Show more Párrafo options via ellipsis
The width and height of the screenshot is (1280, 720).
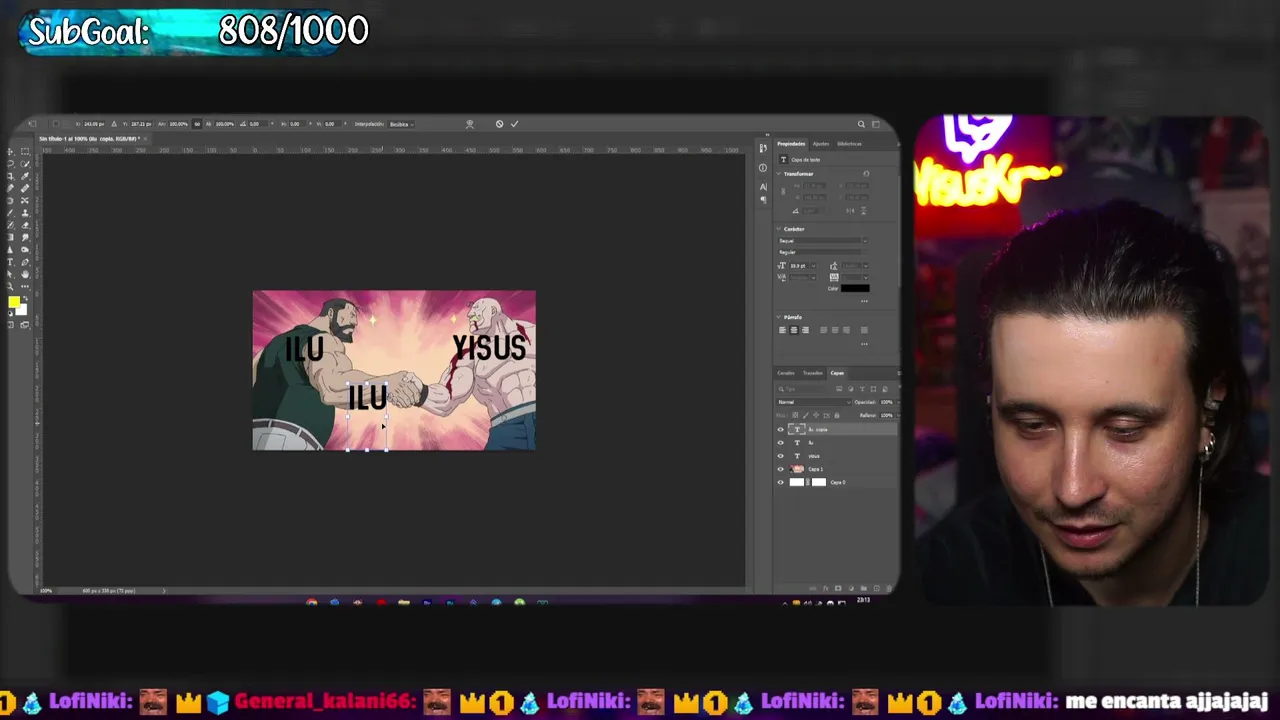coord(864,344)
